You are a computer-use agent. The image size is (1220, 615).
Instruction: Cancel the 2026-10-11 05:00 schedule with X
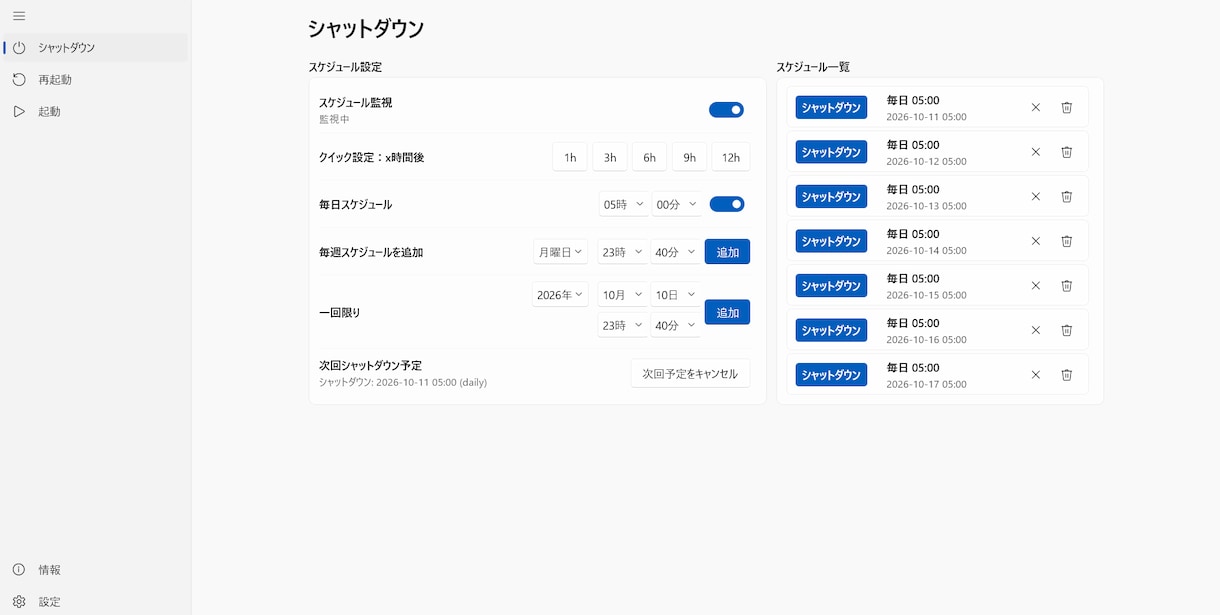tap(1036, 107)
